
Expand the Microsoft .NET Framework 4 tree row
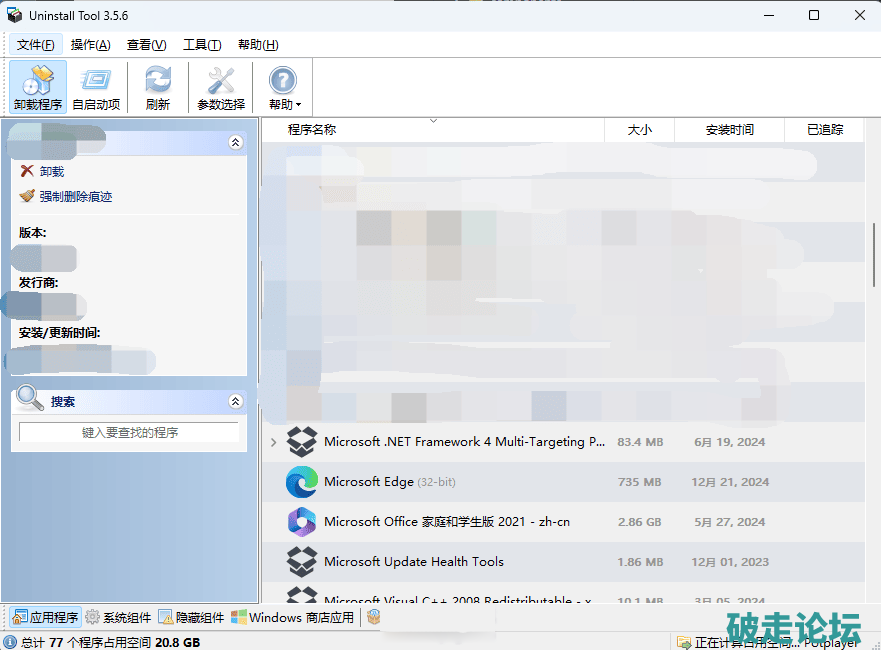tap(273, 442)
